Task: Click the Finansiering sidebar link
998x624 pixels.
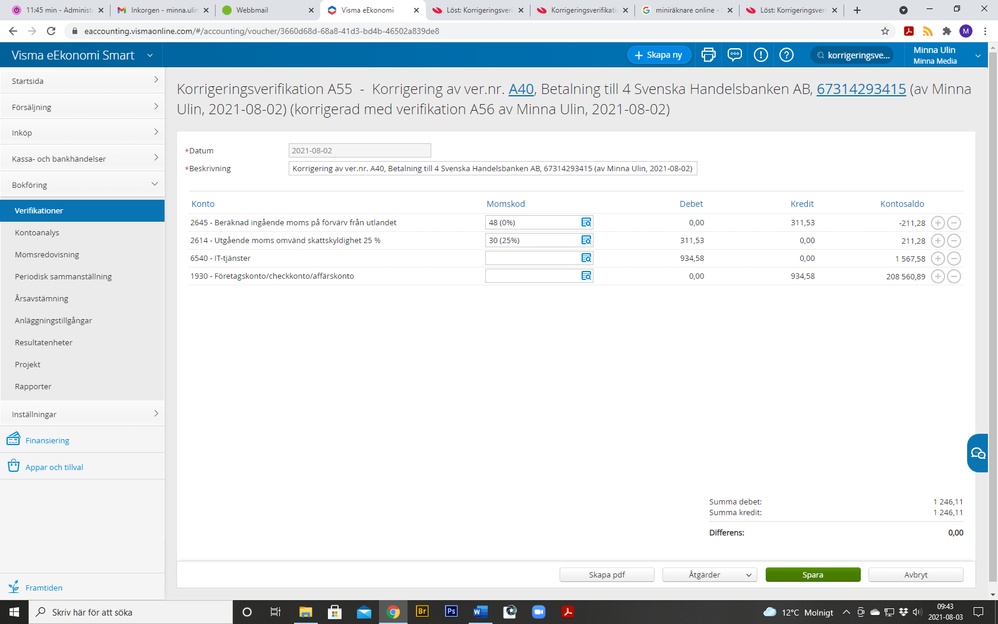Action: (47, 441)
